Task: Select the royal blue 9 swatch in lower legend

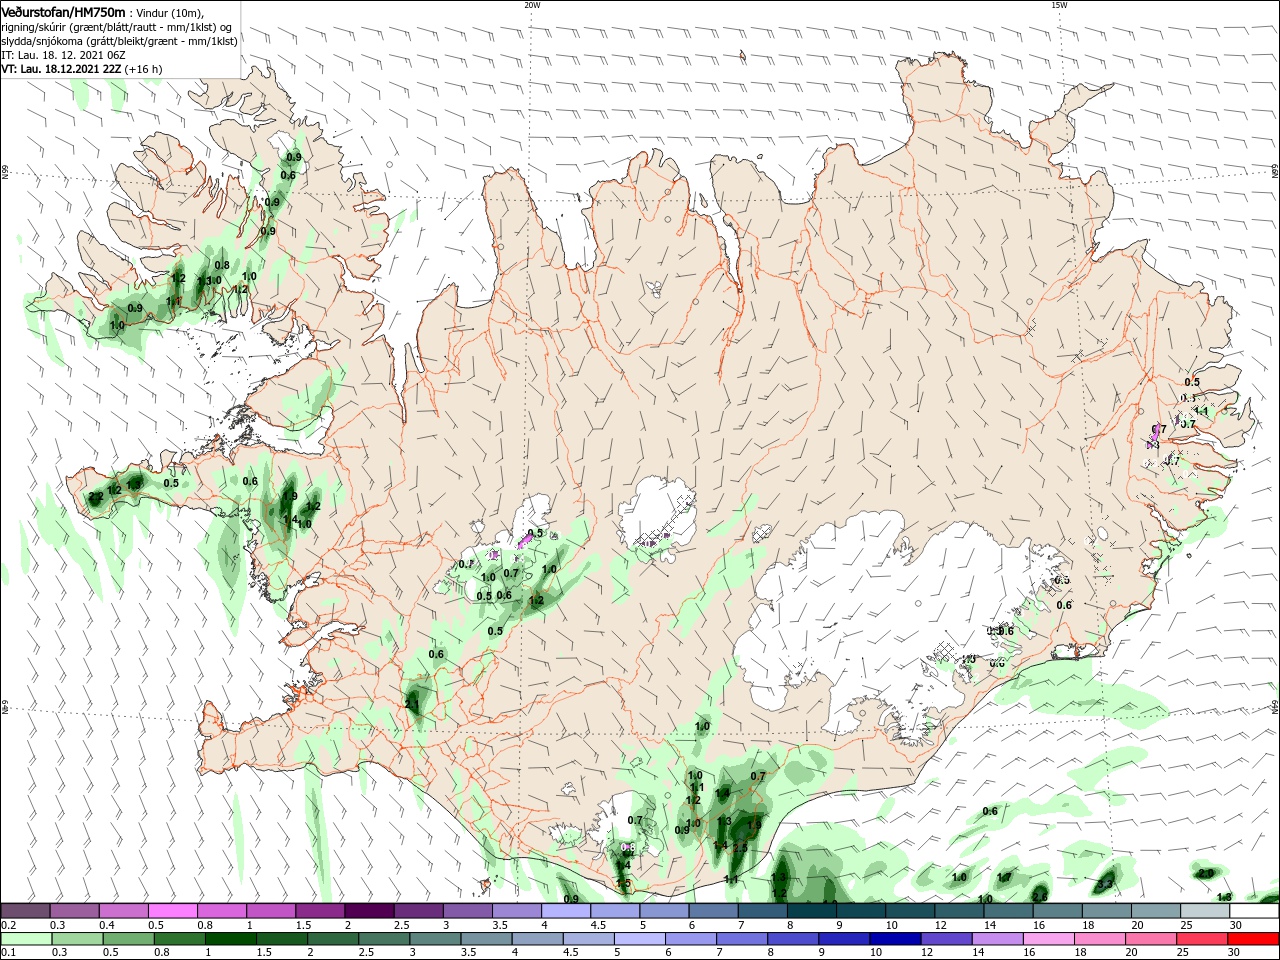Action: click(845, 939)
